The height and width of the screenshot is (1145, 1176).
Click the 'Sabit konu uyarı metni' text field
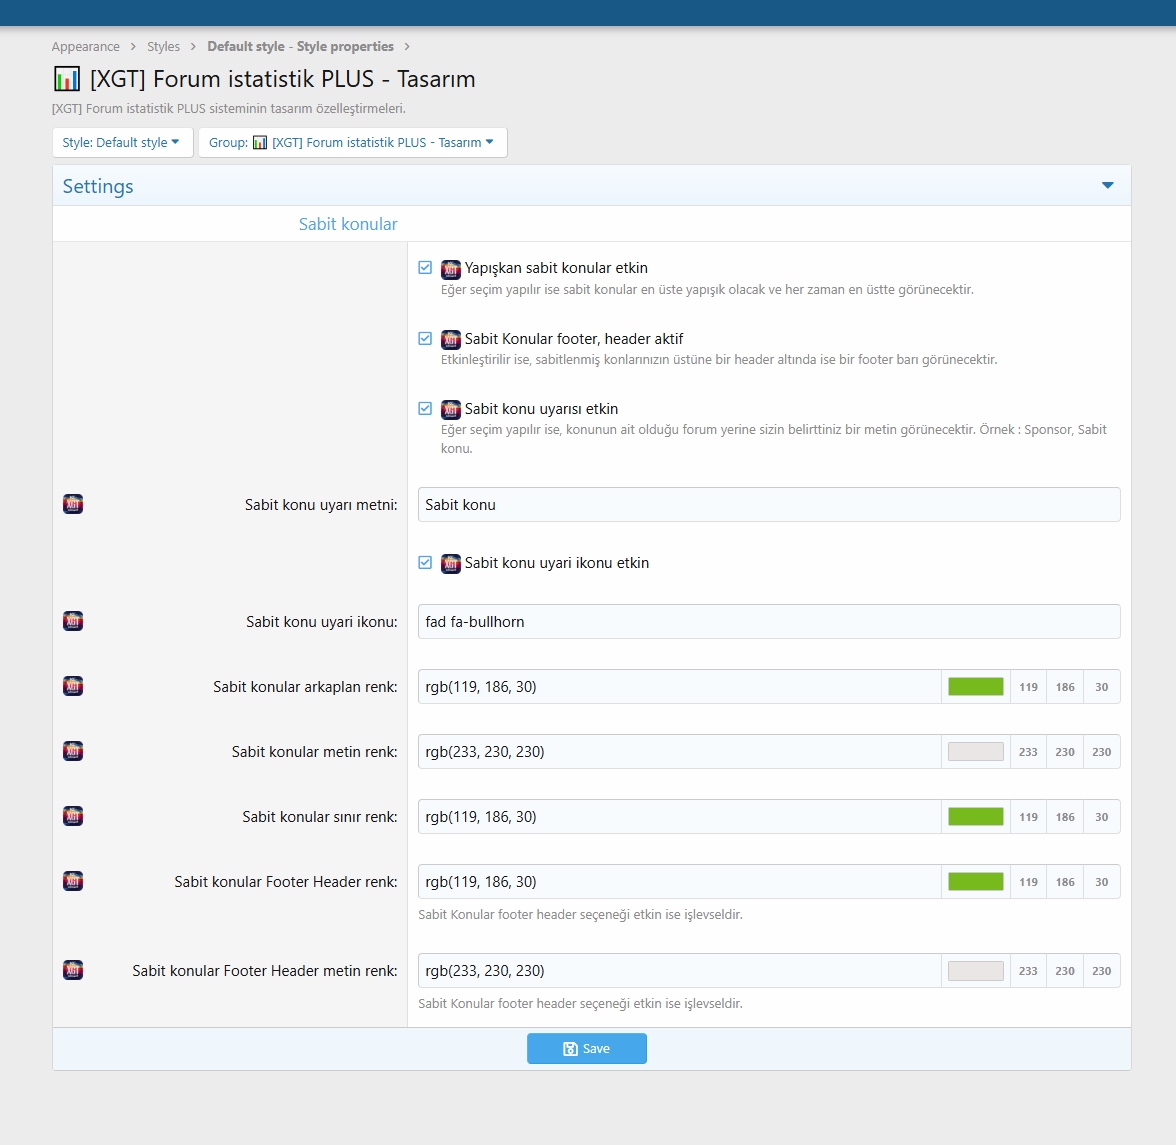coord(768,505)
